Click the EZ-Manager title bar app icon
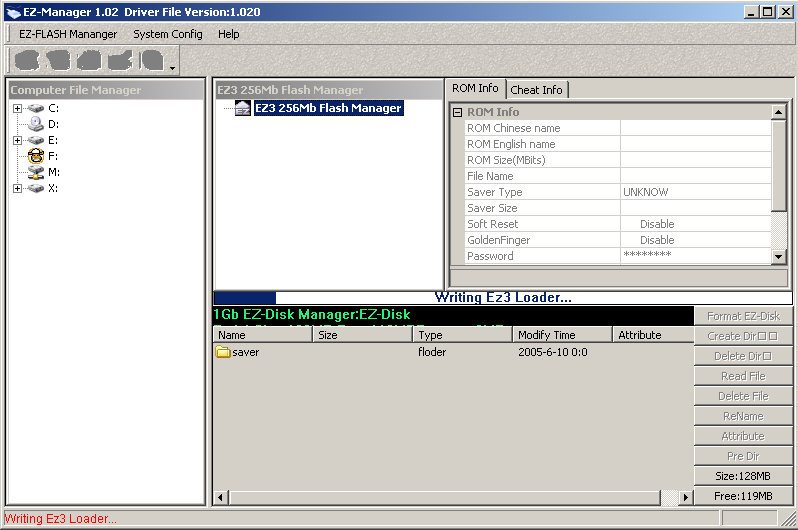The image size is (798, 530). [x=13, y=12]
